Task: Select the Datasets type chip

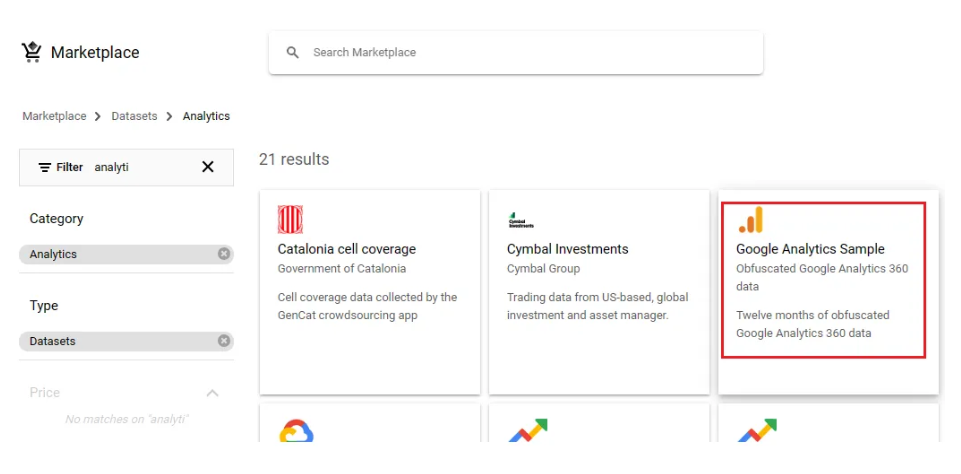Action: point(126,341)
